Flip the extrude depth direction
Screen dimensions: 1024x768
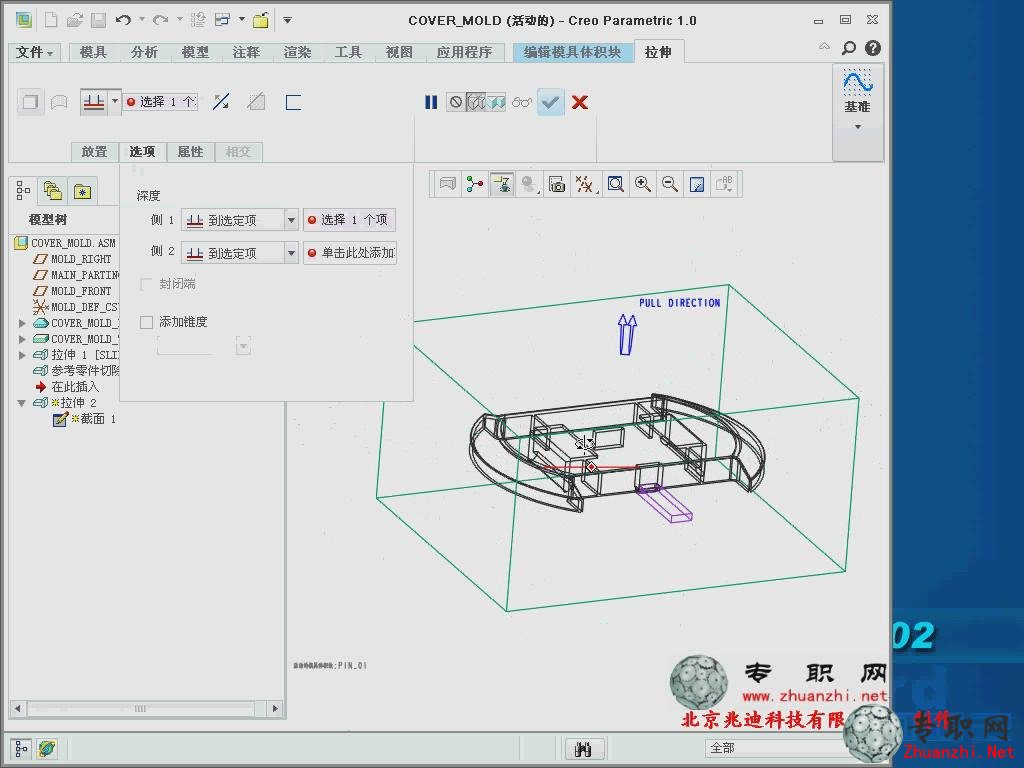click(221, 102)
